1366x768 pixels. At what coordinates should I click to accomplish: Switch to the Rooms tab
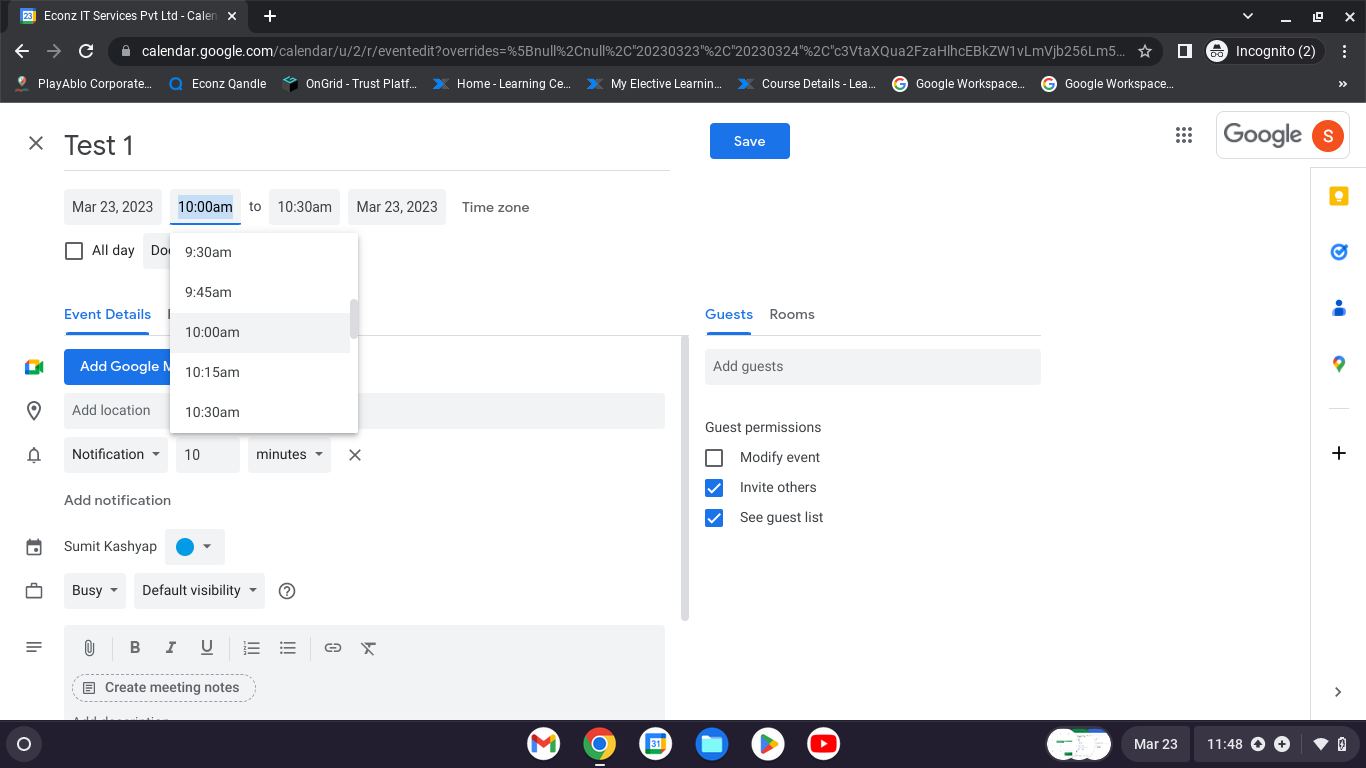tap(792, 314)
